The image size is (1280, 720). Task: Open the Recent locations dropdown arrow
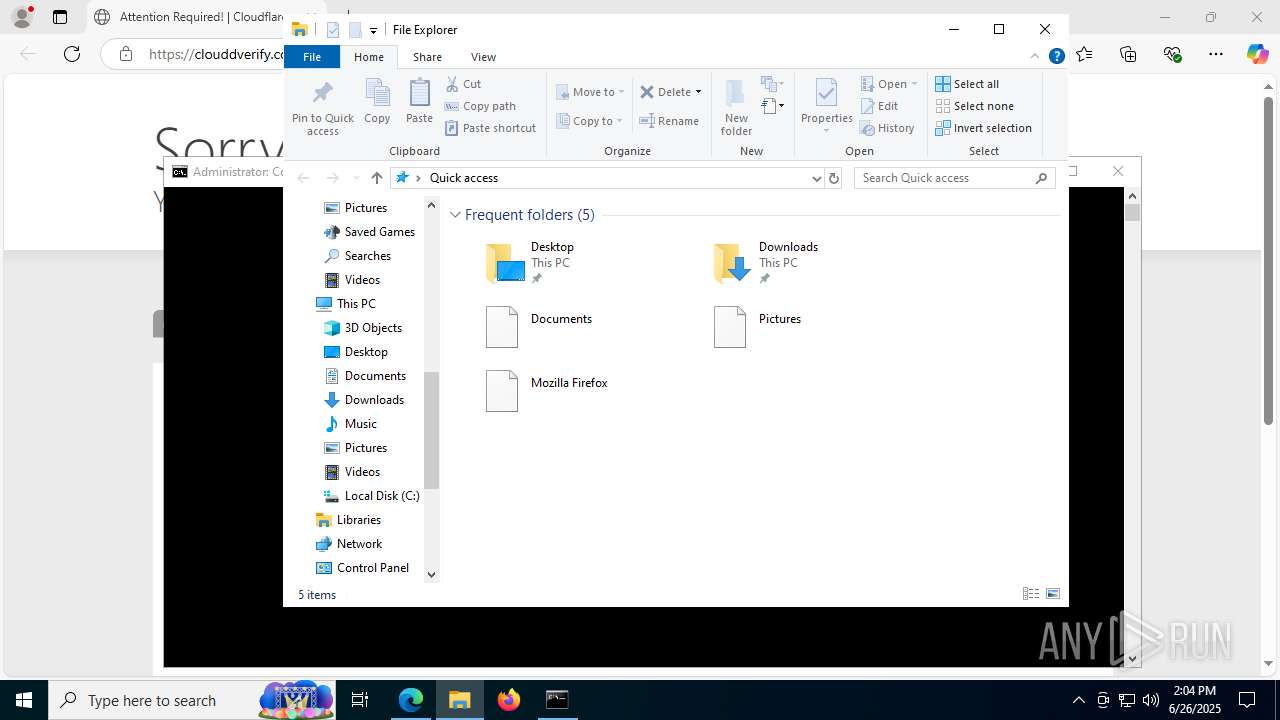click(x=355, y=178)
